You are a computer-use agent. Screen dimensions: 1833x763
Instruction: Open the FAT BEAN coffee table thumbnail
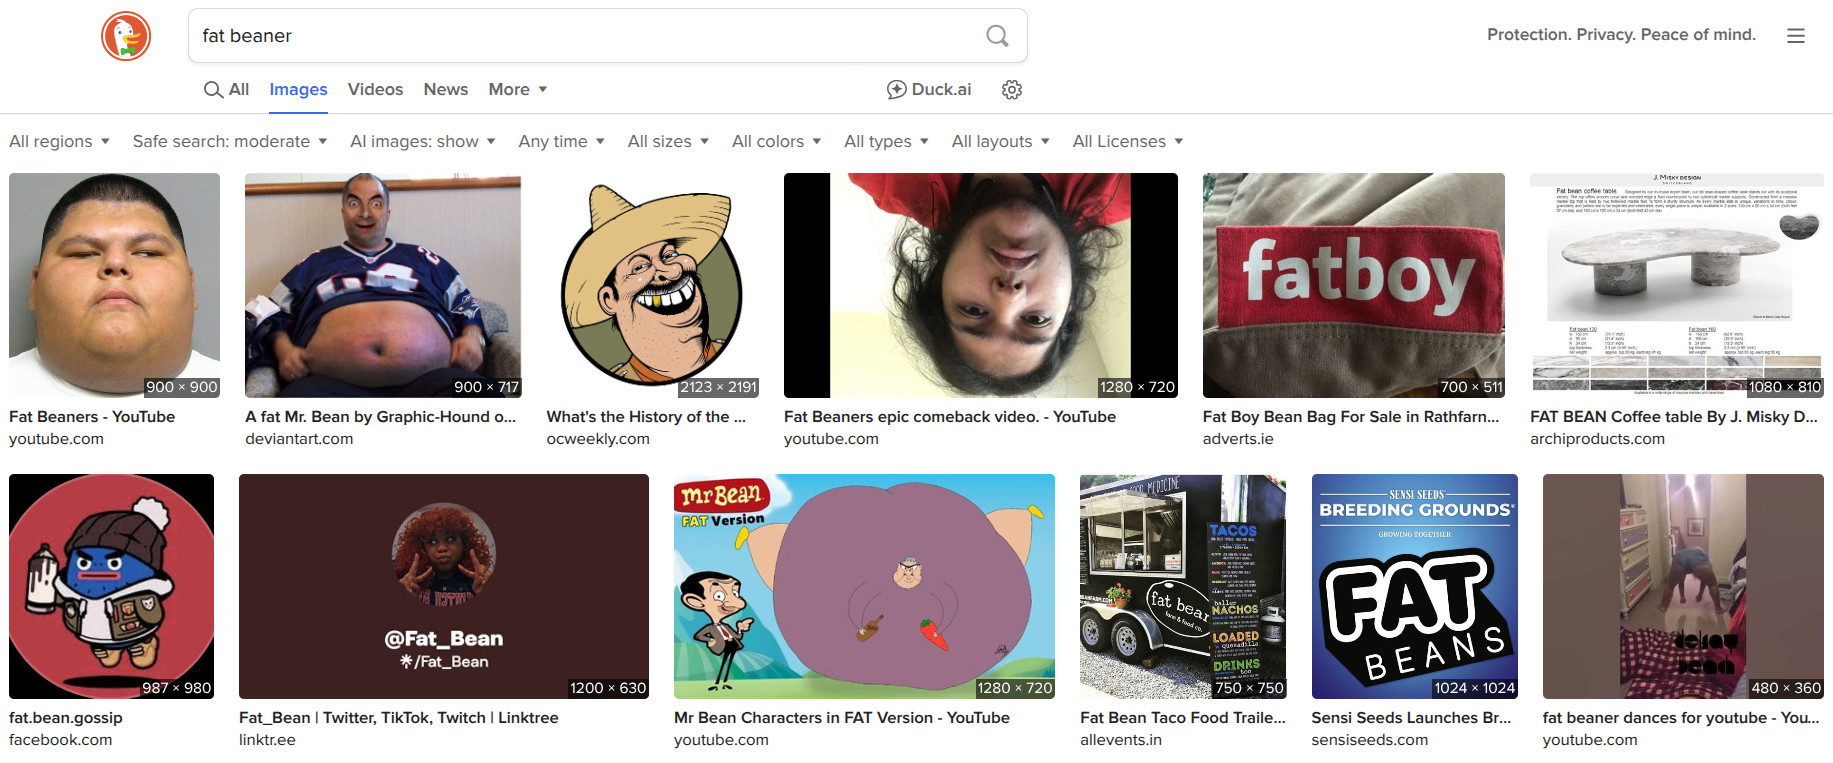click(x=1677, y=285)
